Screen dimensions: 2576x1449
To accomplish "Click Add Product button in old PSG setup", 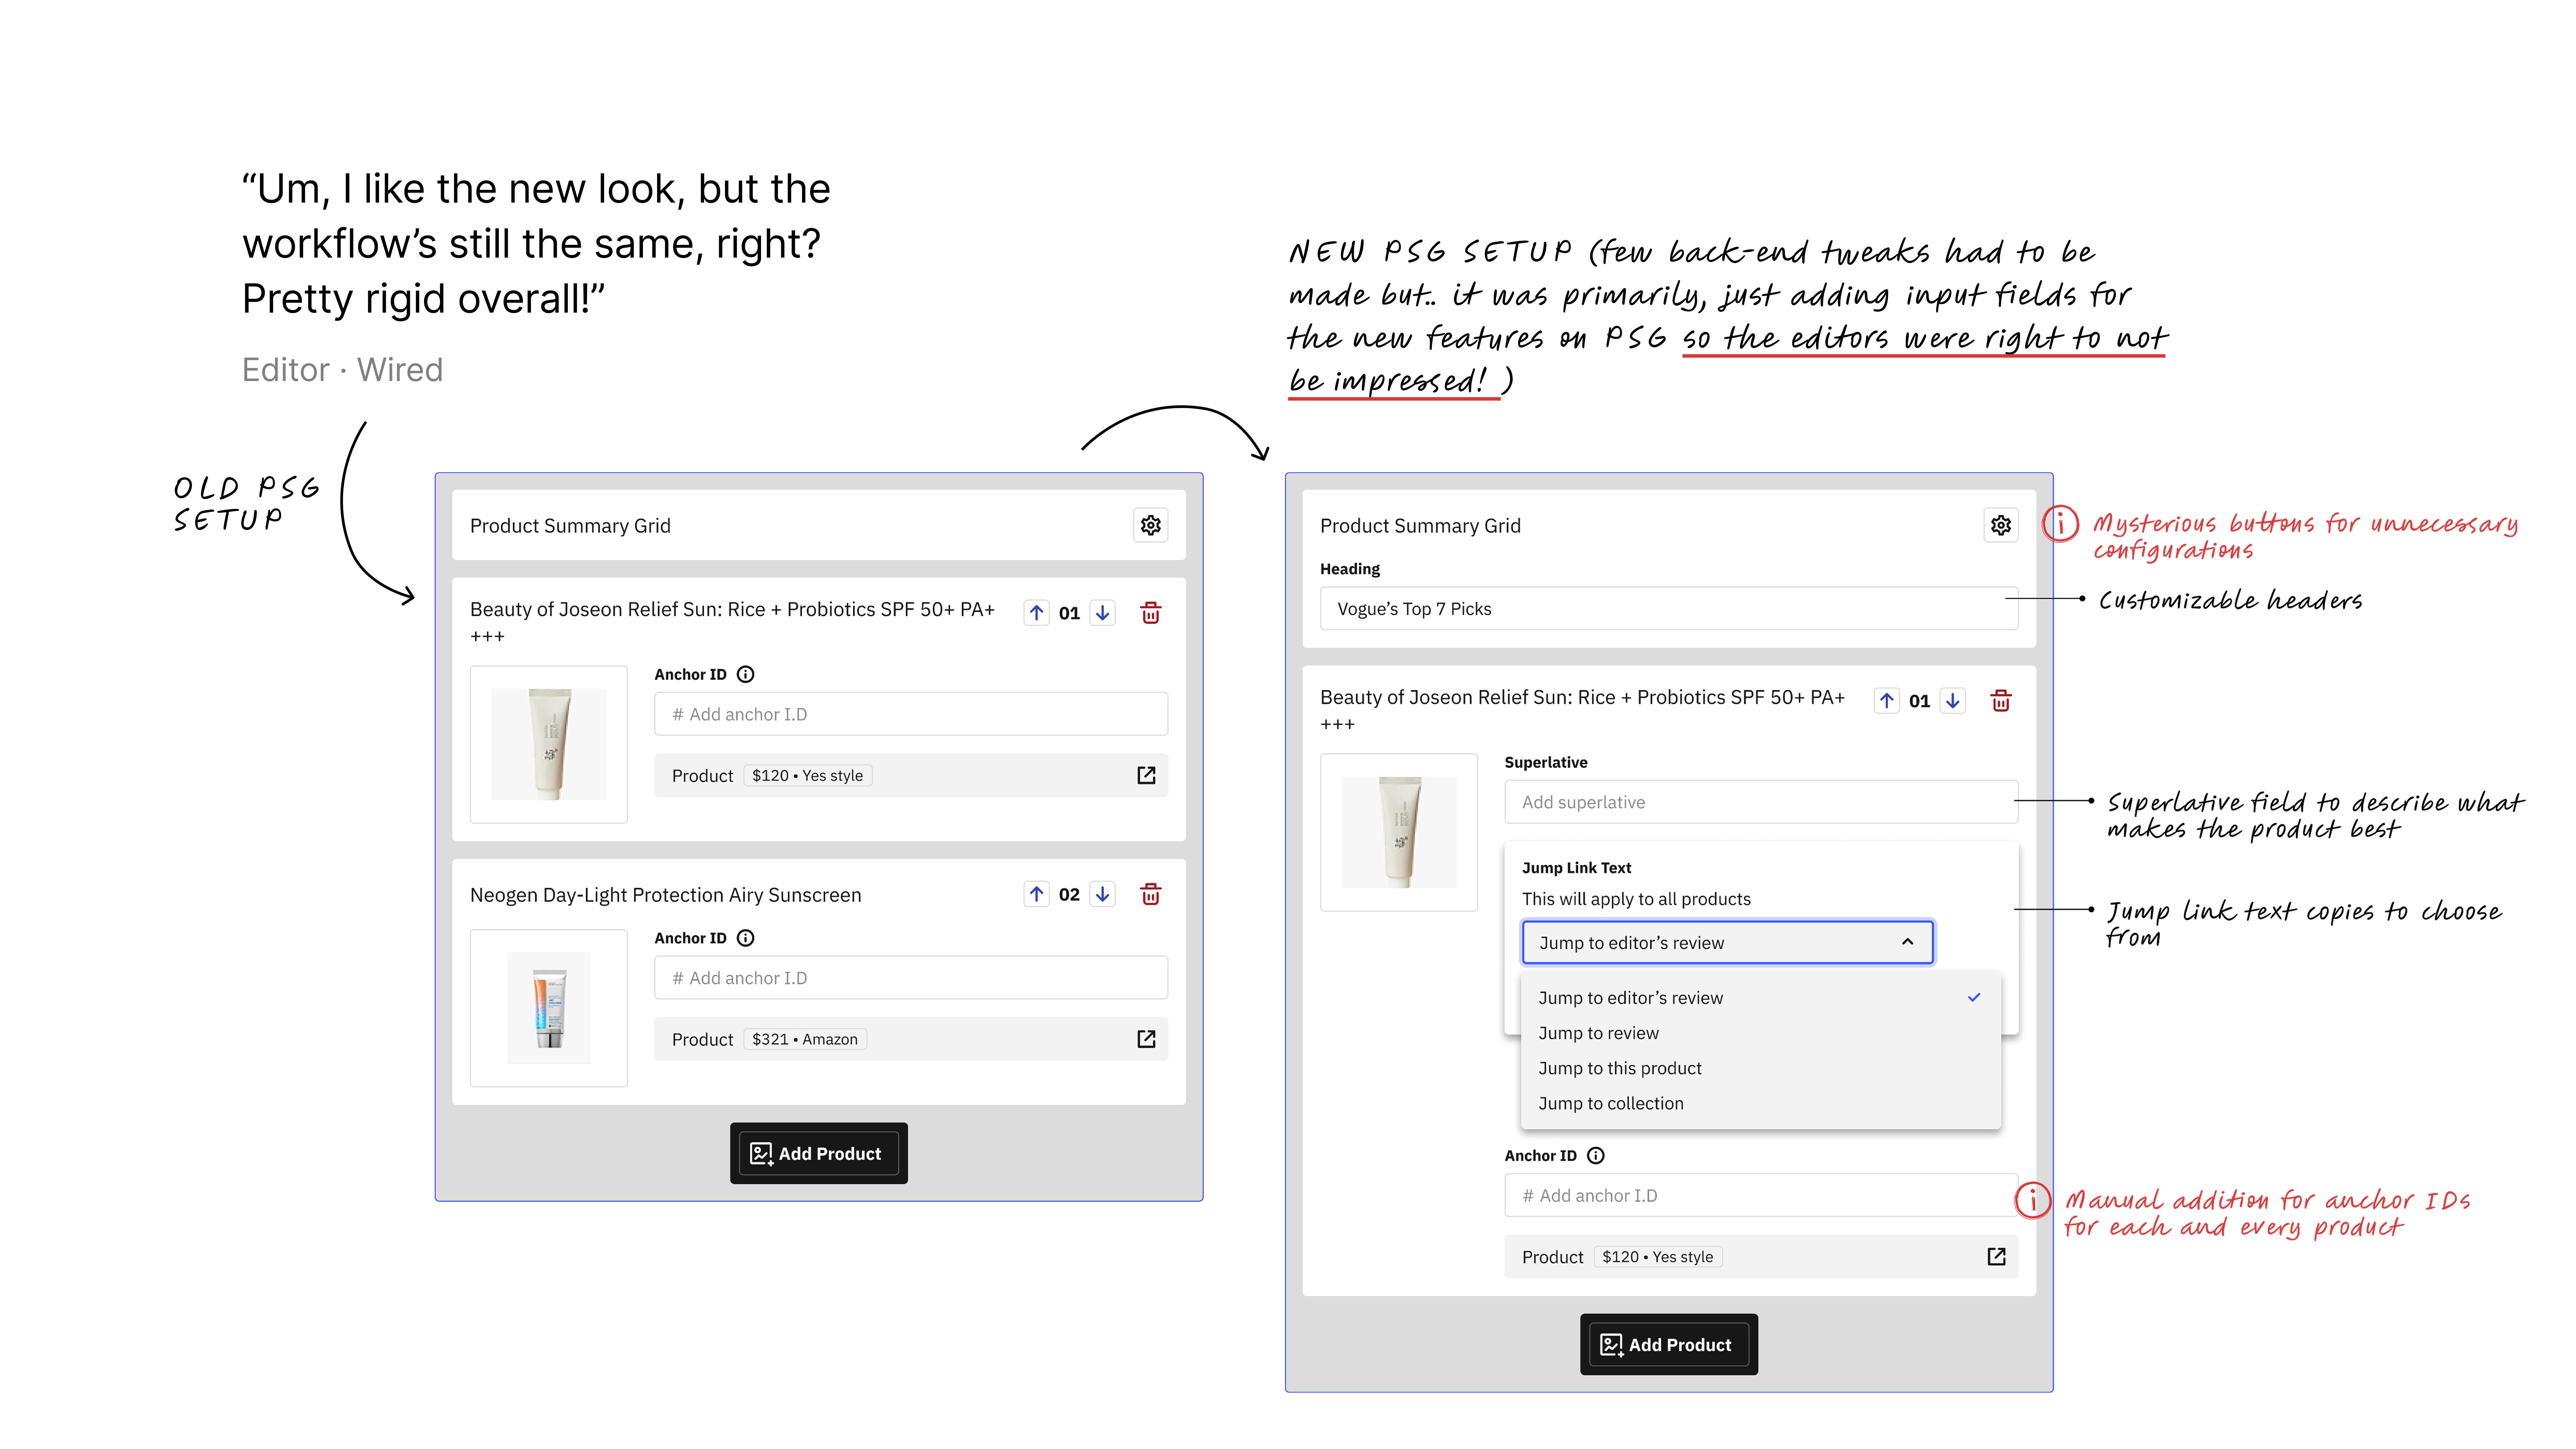I will (x=819, y=1153).
